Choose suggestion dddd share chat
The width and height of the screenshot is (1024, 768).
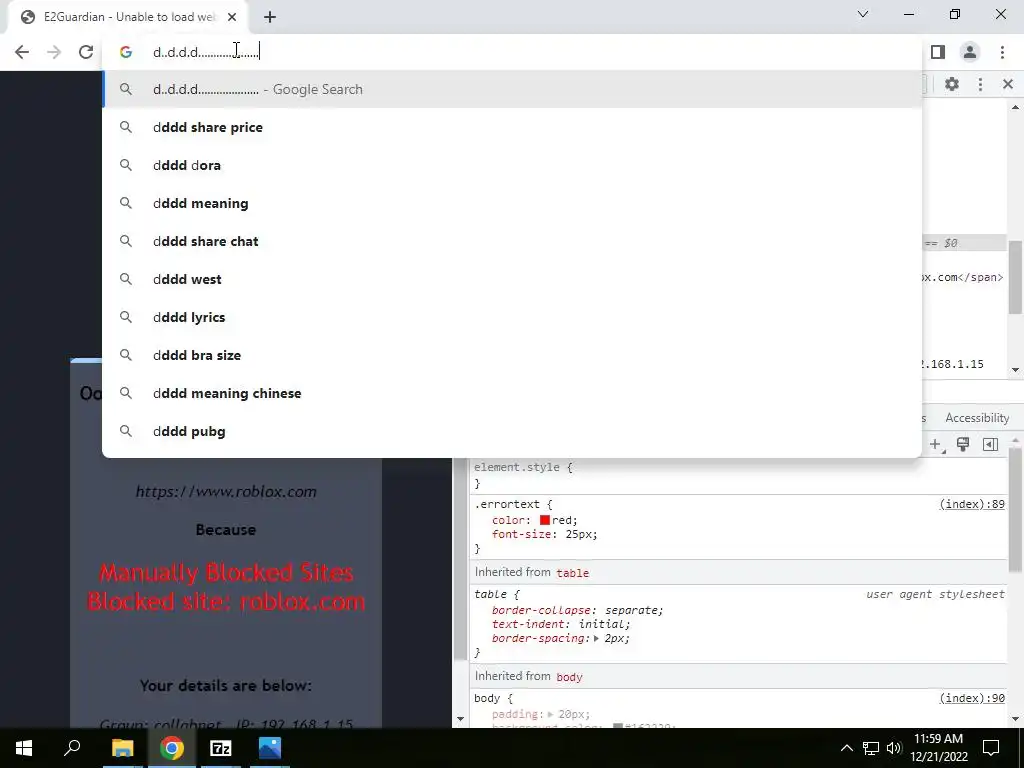512,241
